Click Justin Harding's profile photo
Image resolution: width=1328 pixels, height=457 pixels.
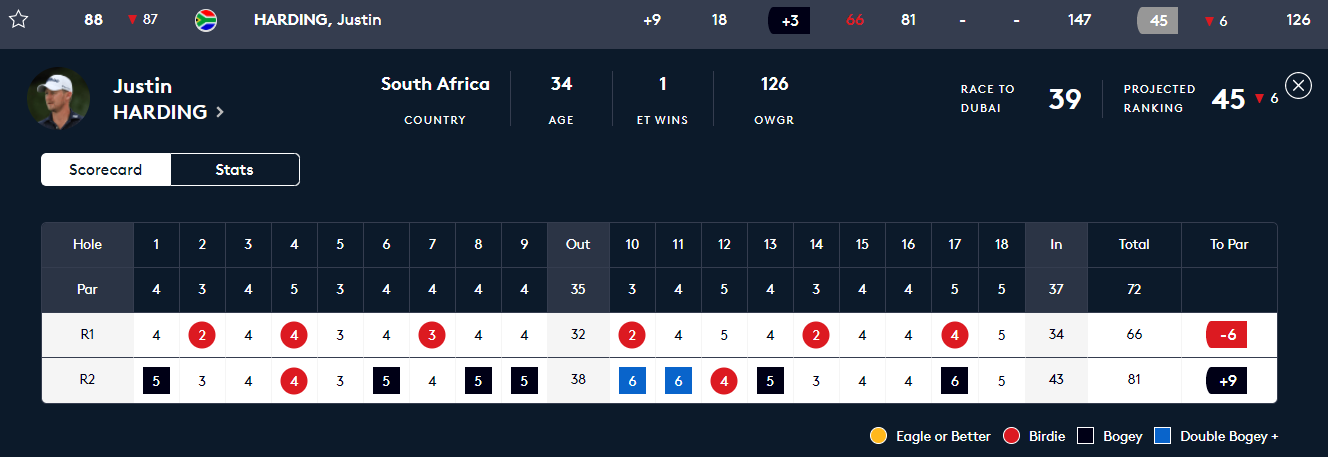click(58, 98)
